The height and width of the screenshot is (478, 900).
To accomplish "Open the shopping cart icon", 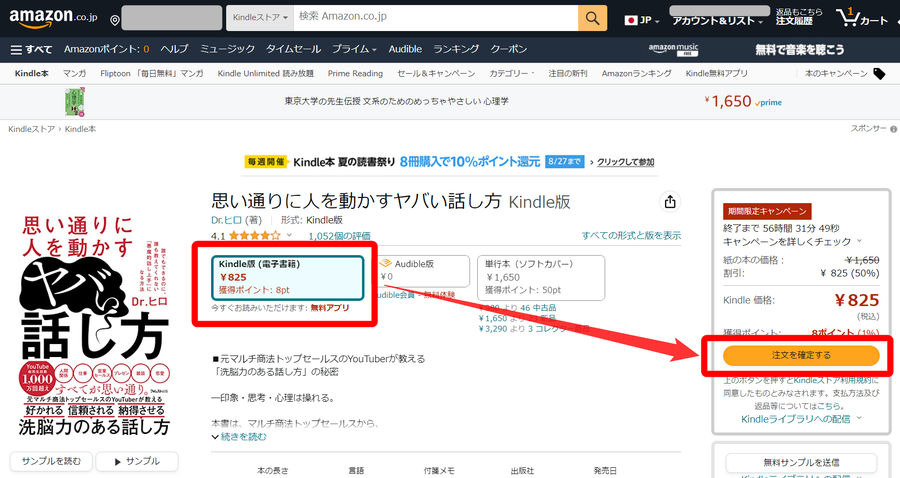I will click(x=862, y=18).
